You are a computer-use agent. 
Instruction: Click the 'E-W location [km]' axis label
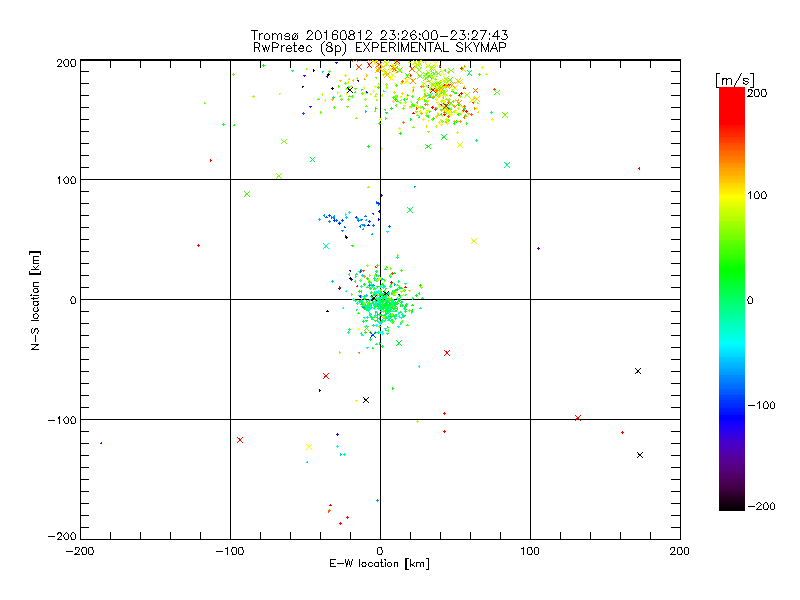379,564
